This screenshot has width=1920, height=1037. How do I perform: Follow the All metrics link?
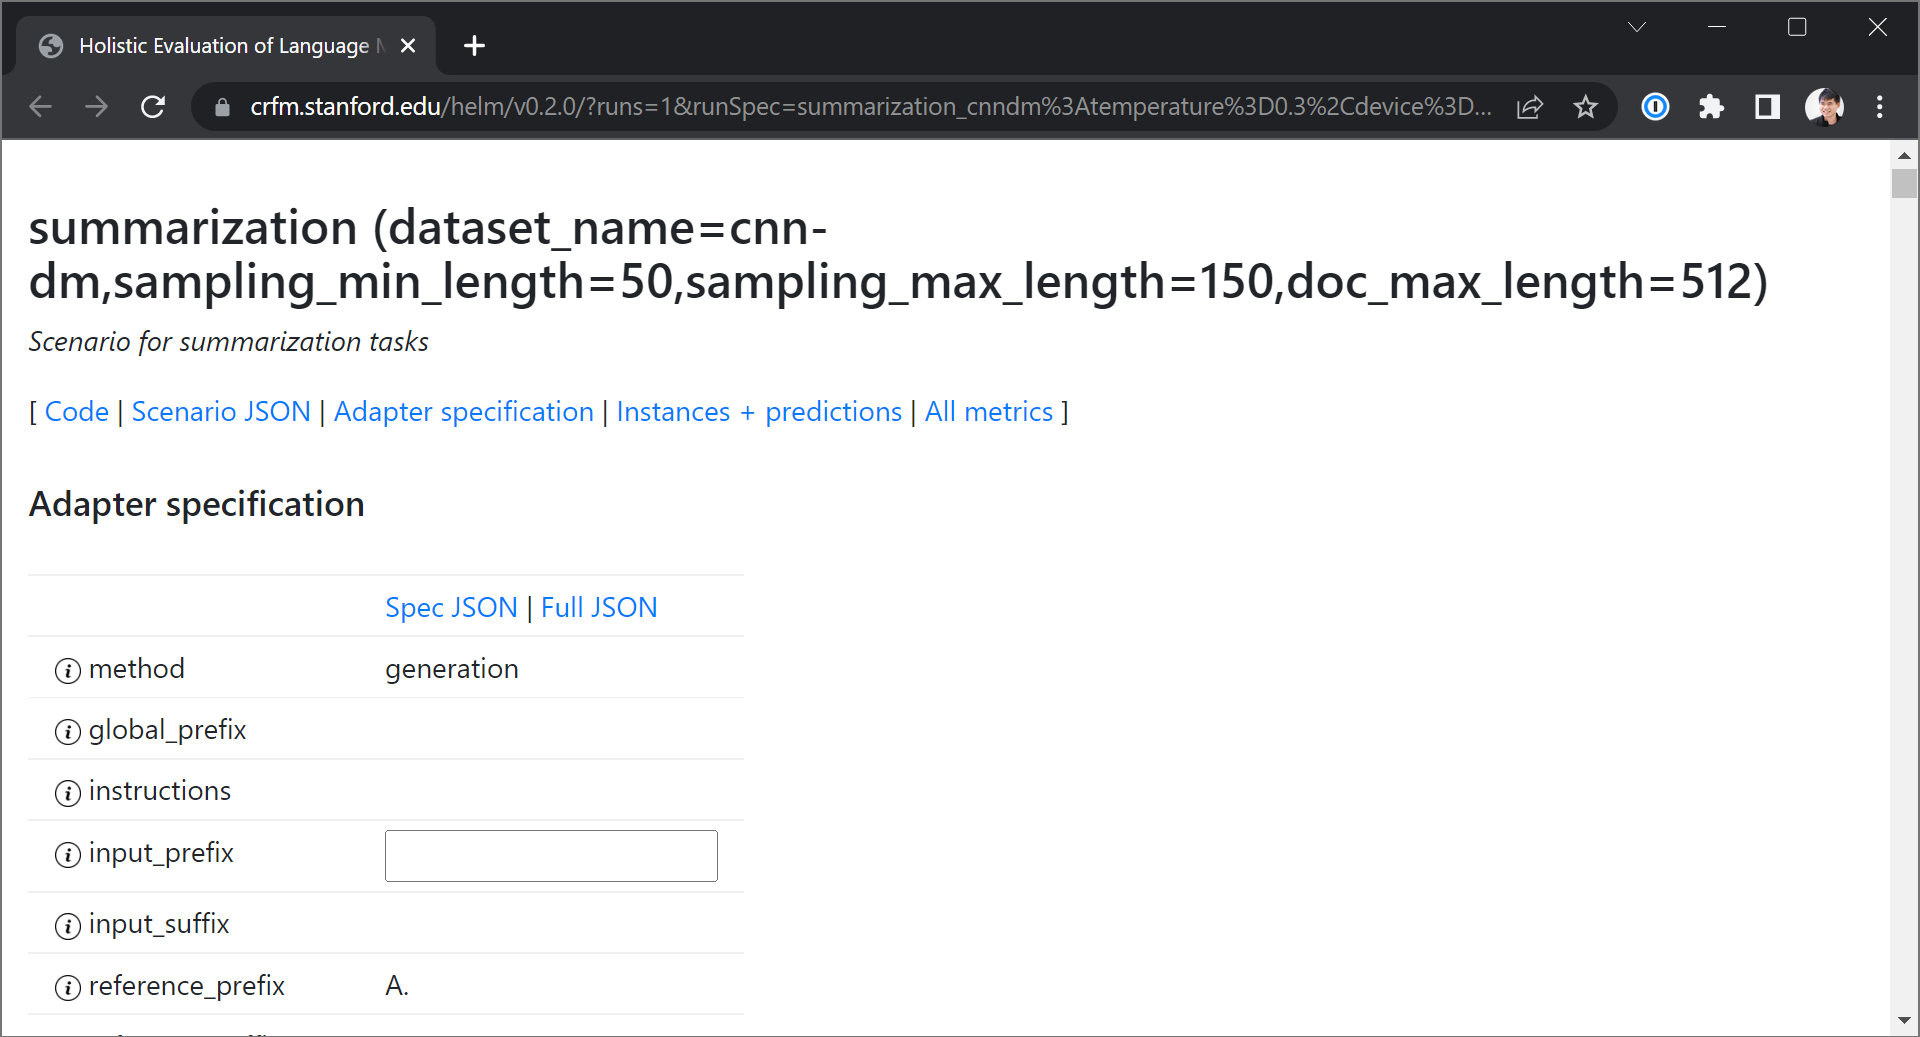coord(989,411)
